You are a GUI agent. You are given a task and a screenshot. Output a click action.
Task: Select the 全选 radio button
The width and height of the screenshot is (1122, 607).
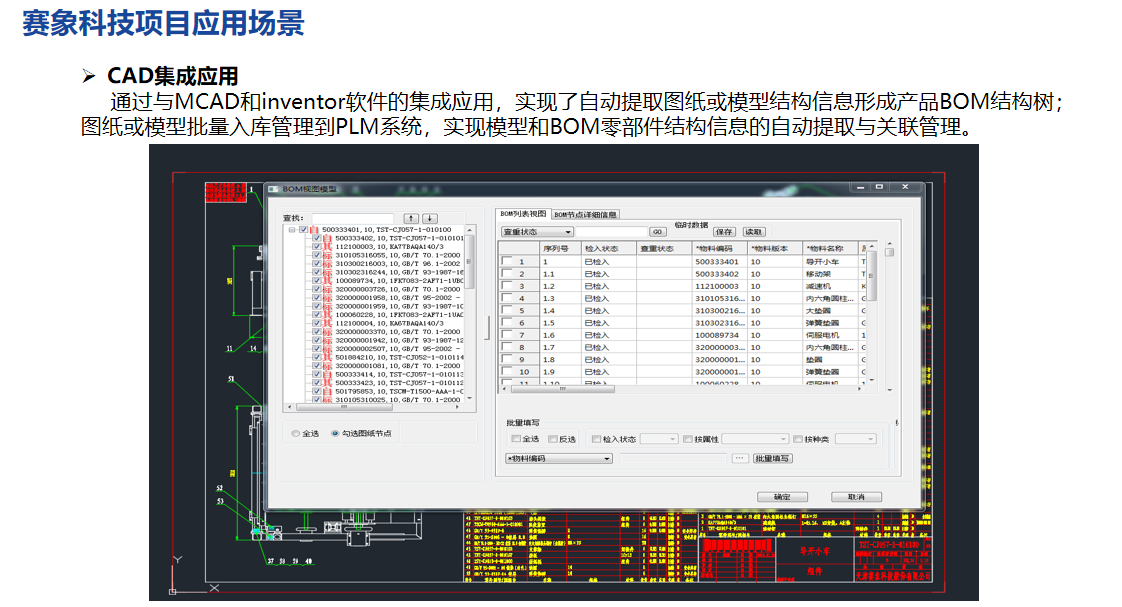[296, 433]
